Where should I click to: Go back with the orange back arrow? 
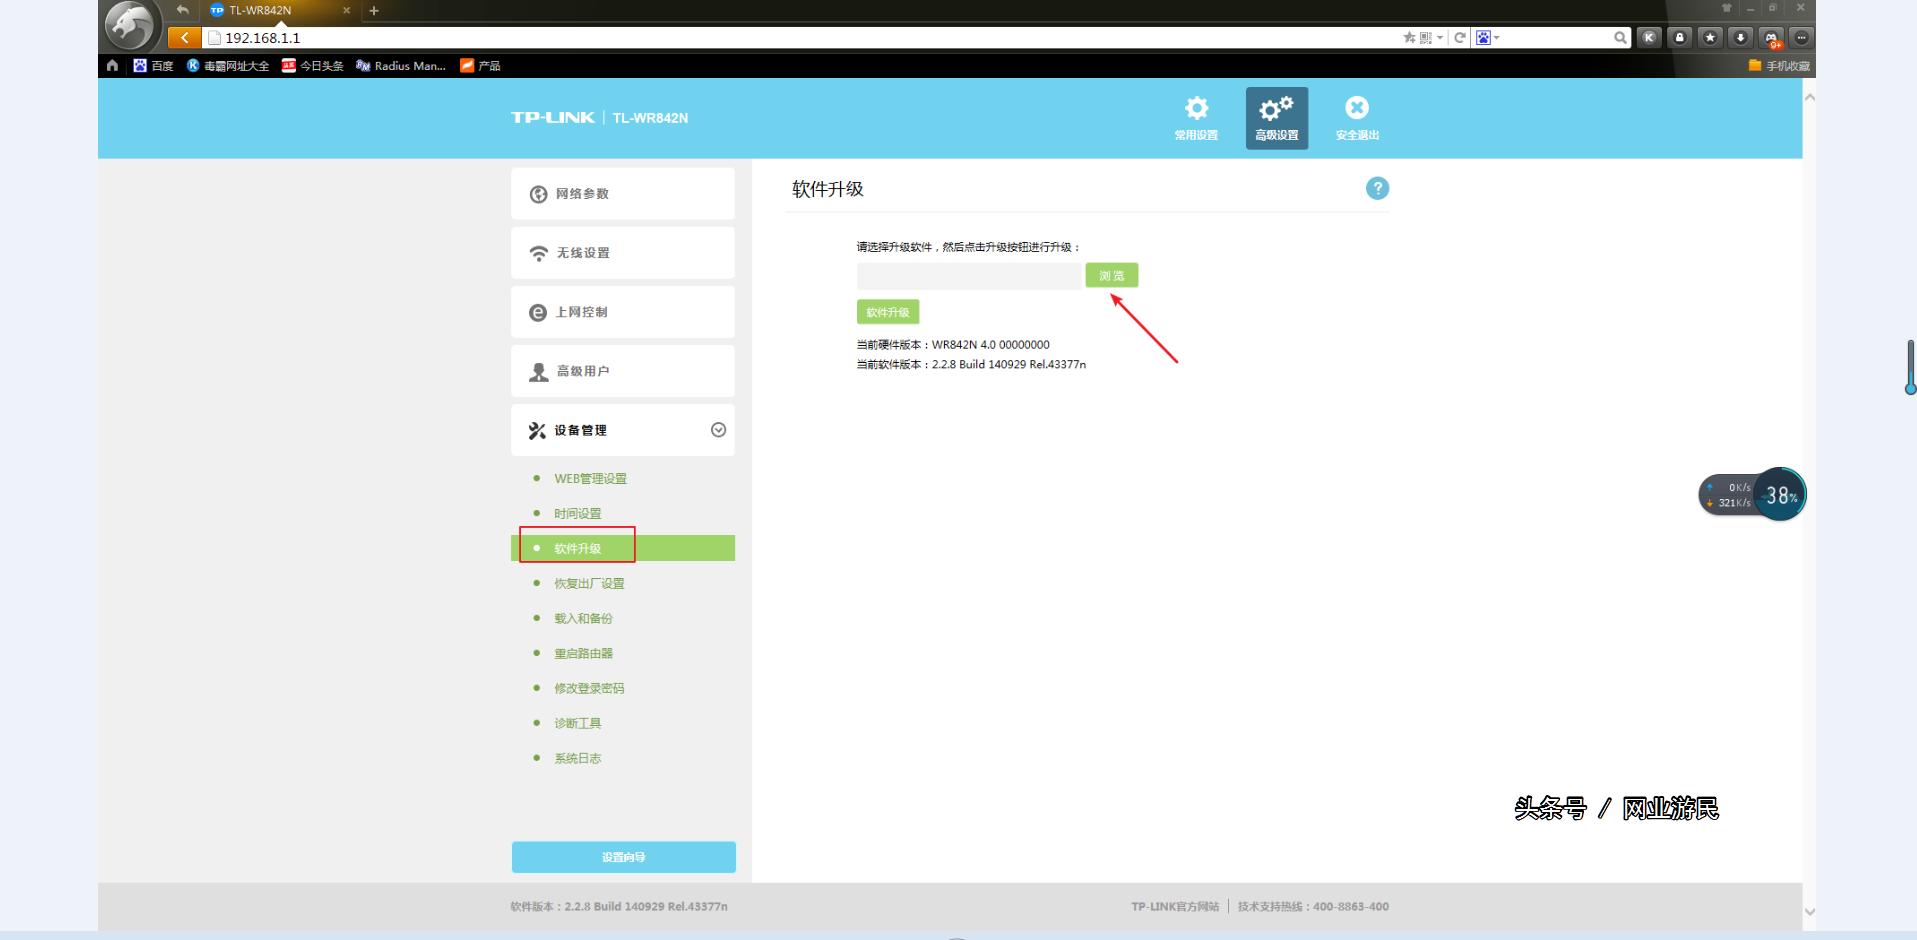click(x=184, y=38)
